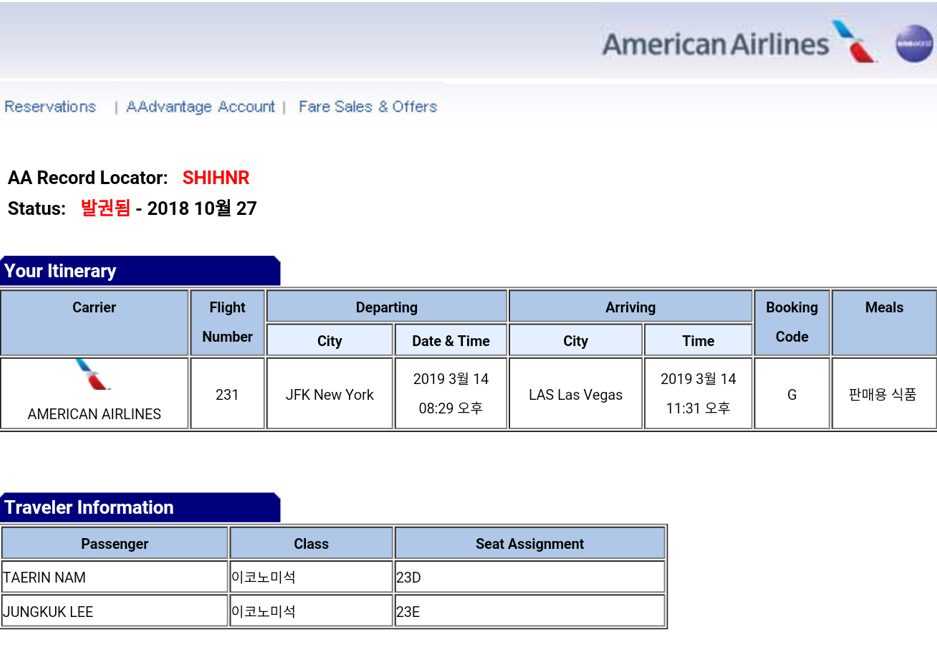Click the Meals column header
This screenshot has width=937, height=649.
pos(884,323)
